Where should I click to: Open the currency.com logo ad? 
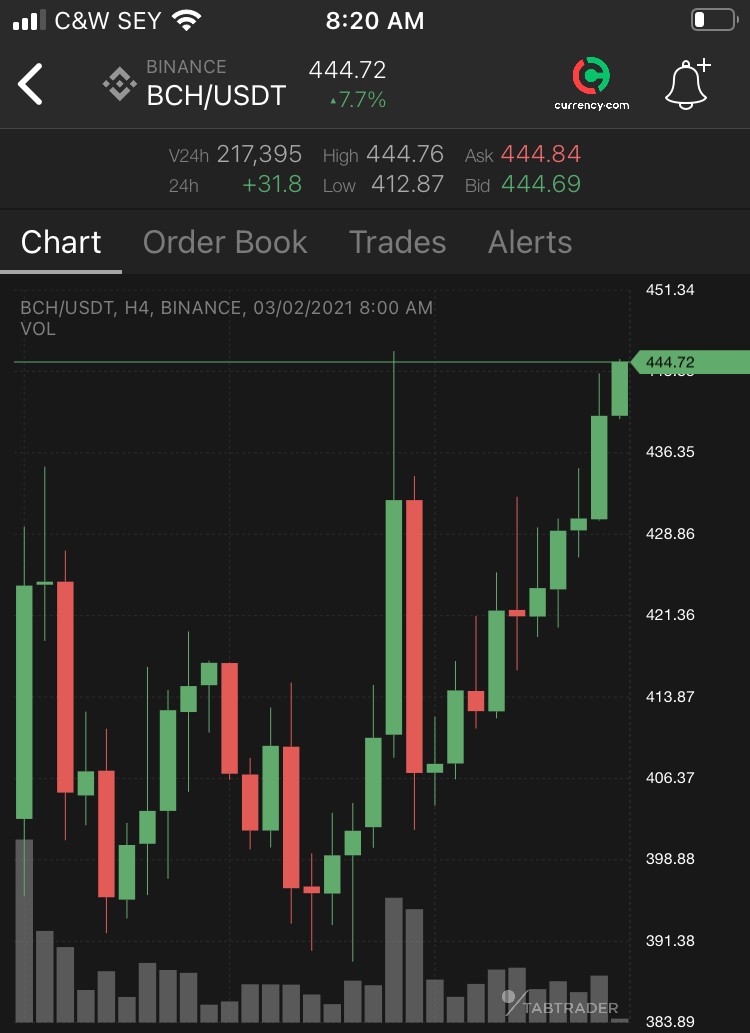591,84
